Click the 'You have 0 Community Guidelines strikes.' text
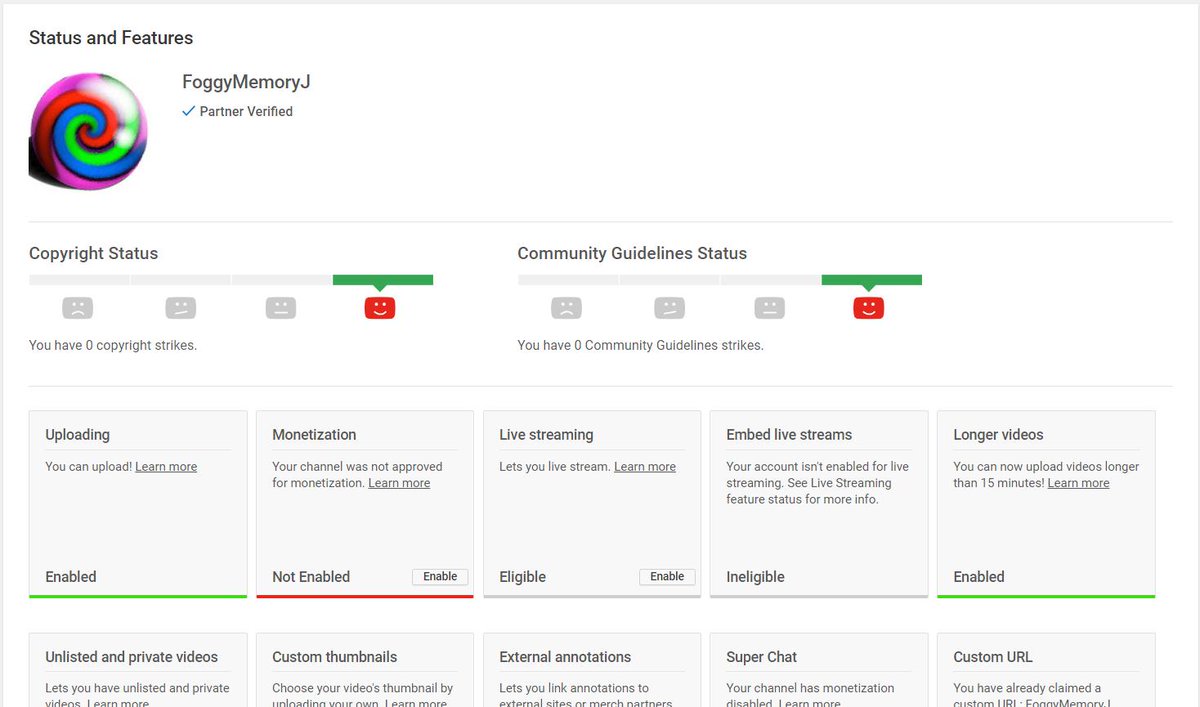Image resolution: width=1200 pixels, height=707 pixels. 640,345
